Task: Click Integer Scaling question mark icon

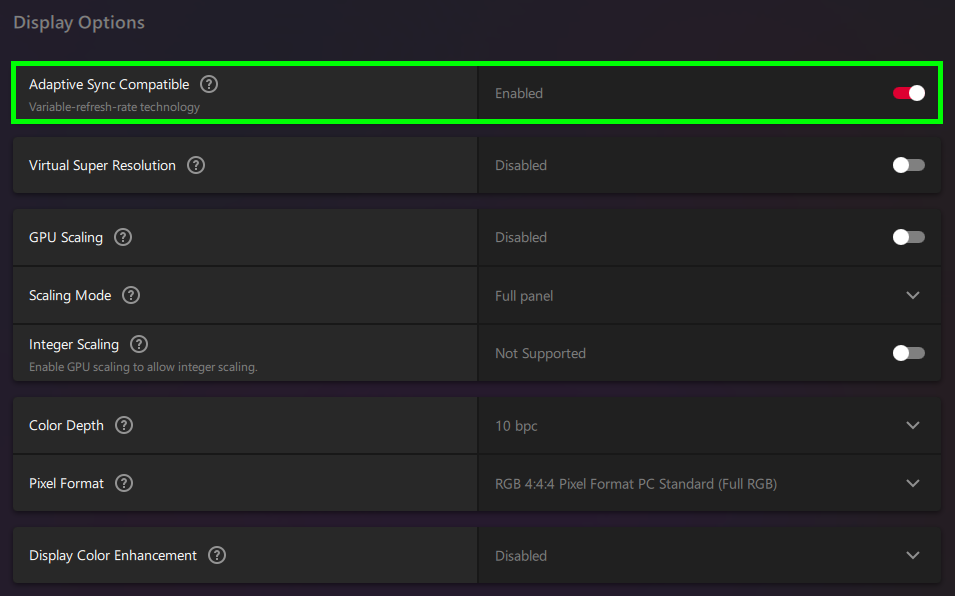Action: pyautogui.click(x=139, y=344)
